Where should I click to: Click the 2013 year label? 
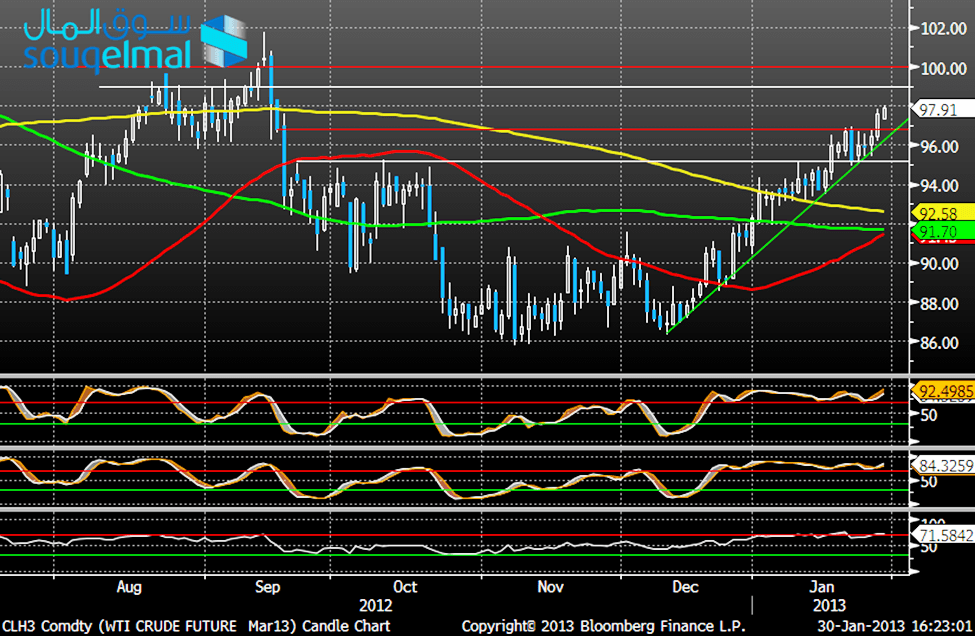829,606
